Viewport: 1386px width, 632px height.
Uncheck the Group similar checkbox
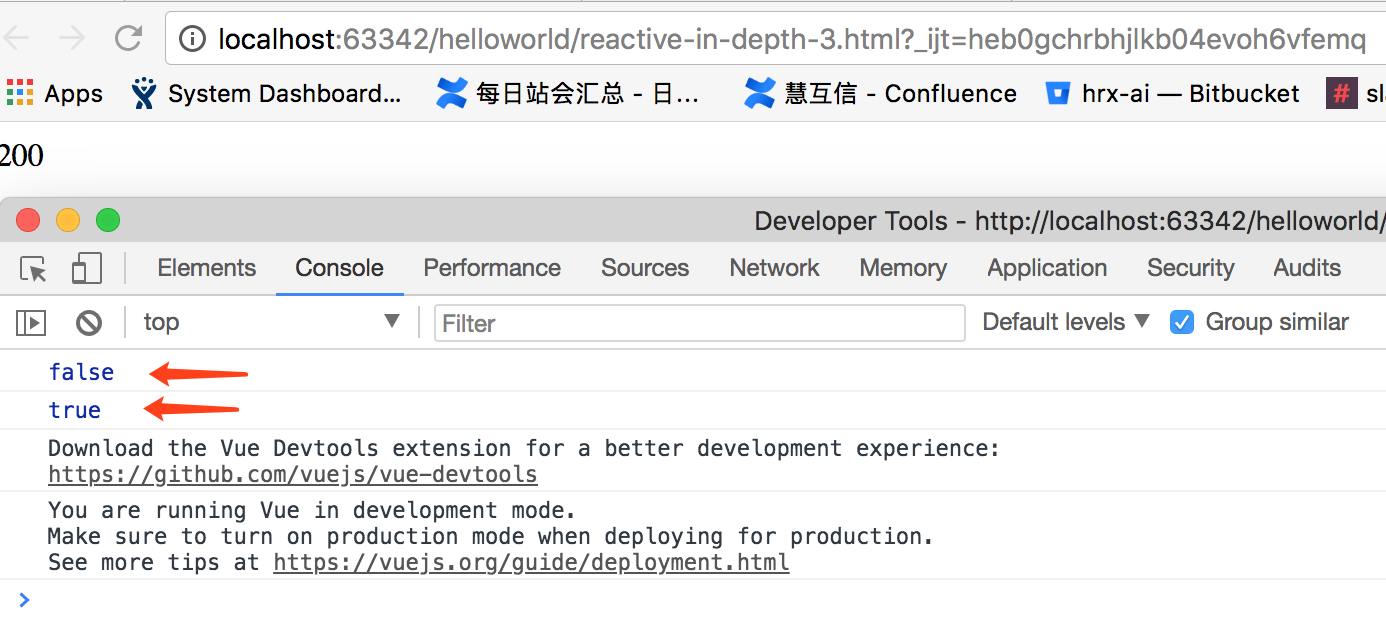pyautogui.click(x=1182, y=322)
